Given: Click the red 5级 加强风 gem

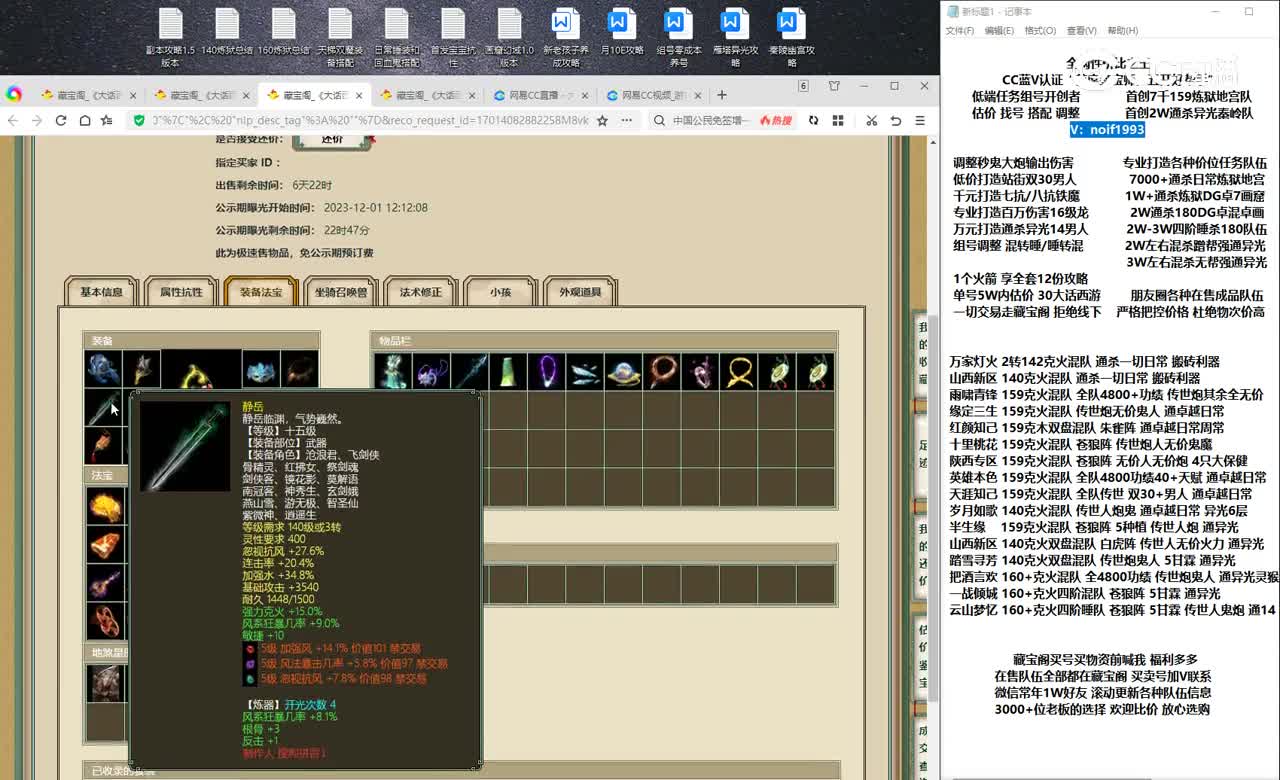Looking at the screenshot, I should point(250,649).
